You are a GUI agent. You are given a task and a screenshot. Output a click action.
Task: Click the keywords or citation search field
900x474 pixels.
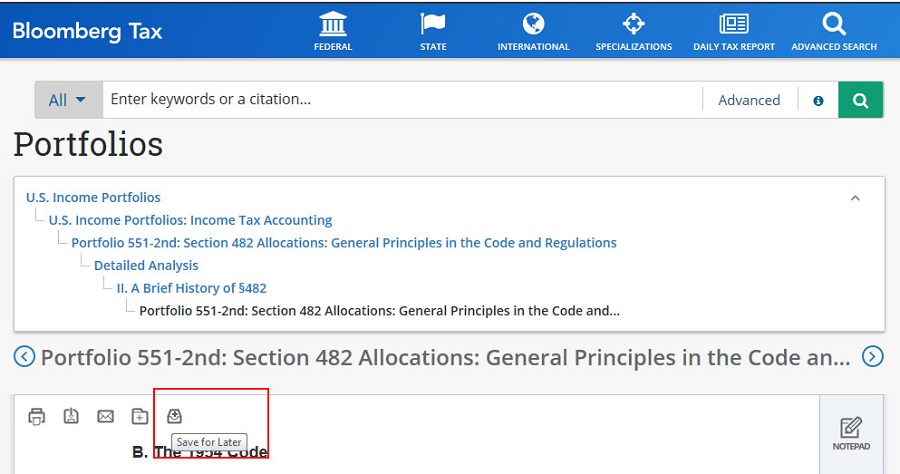point(400,100)
